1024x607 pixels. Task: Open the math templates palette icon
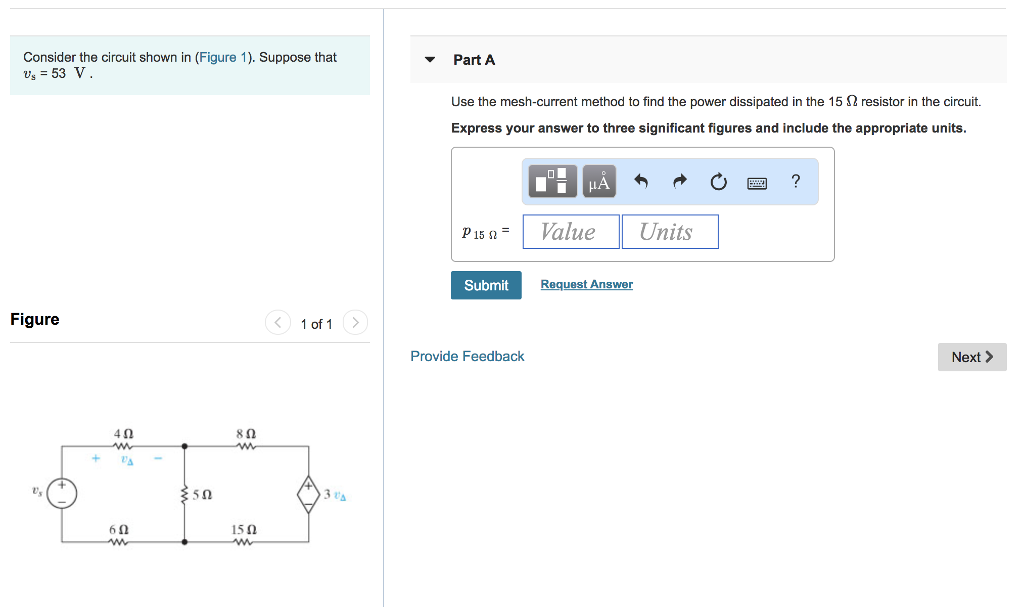point(551,181)
